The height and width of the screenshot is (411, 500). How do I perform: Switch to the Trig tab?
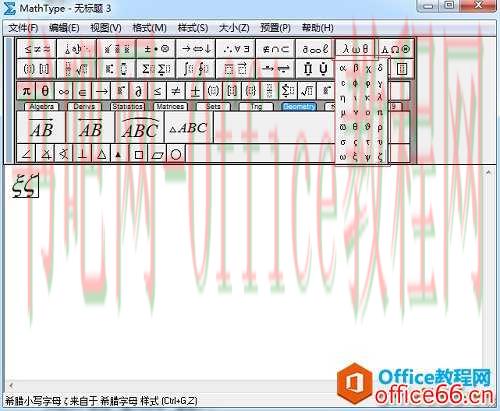tap(256, 106)
